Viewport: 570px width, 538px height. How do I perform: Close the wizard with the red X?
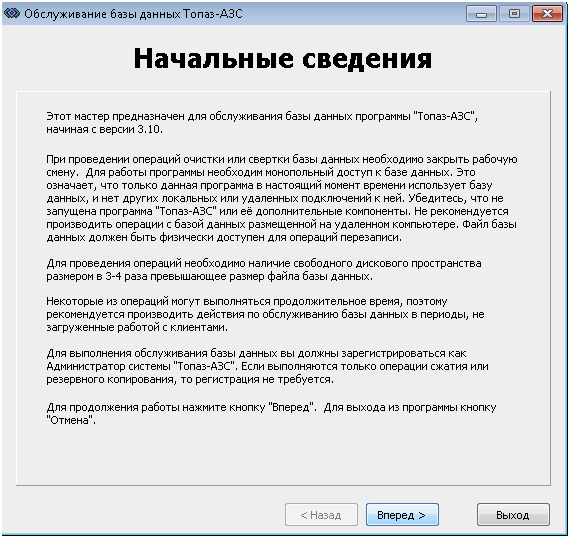(547, 14)
